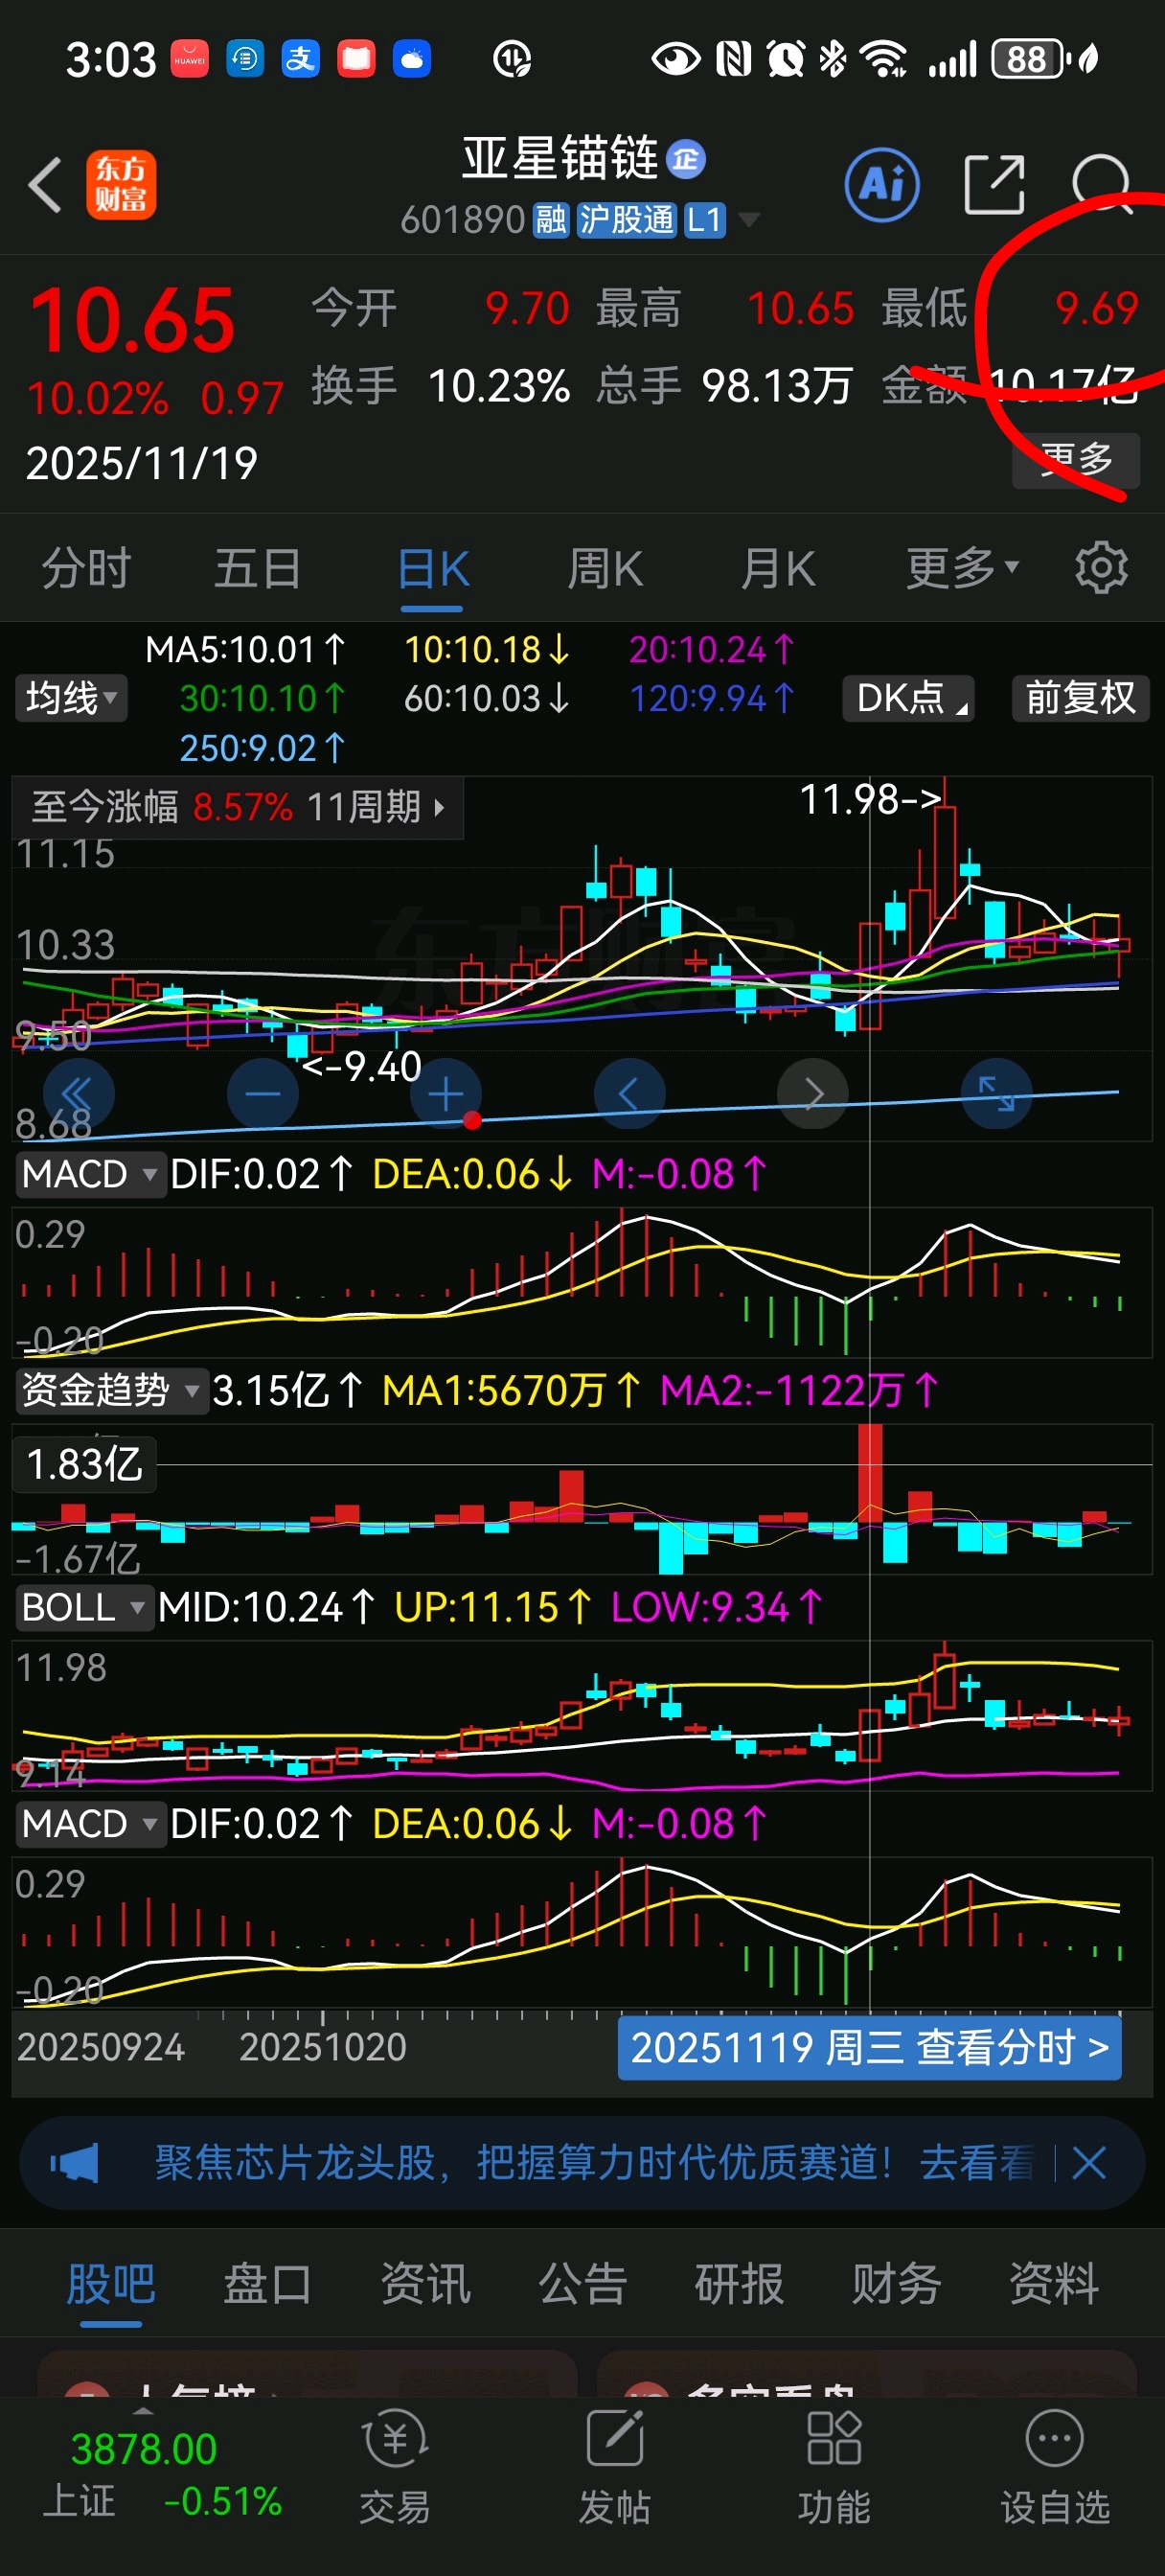Open the 东方财富 orange logo
The image size is (1165, 2576).
click(121, 185)
